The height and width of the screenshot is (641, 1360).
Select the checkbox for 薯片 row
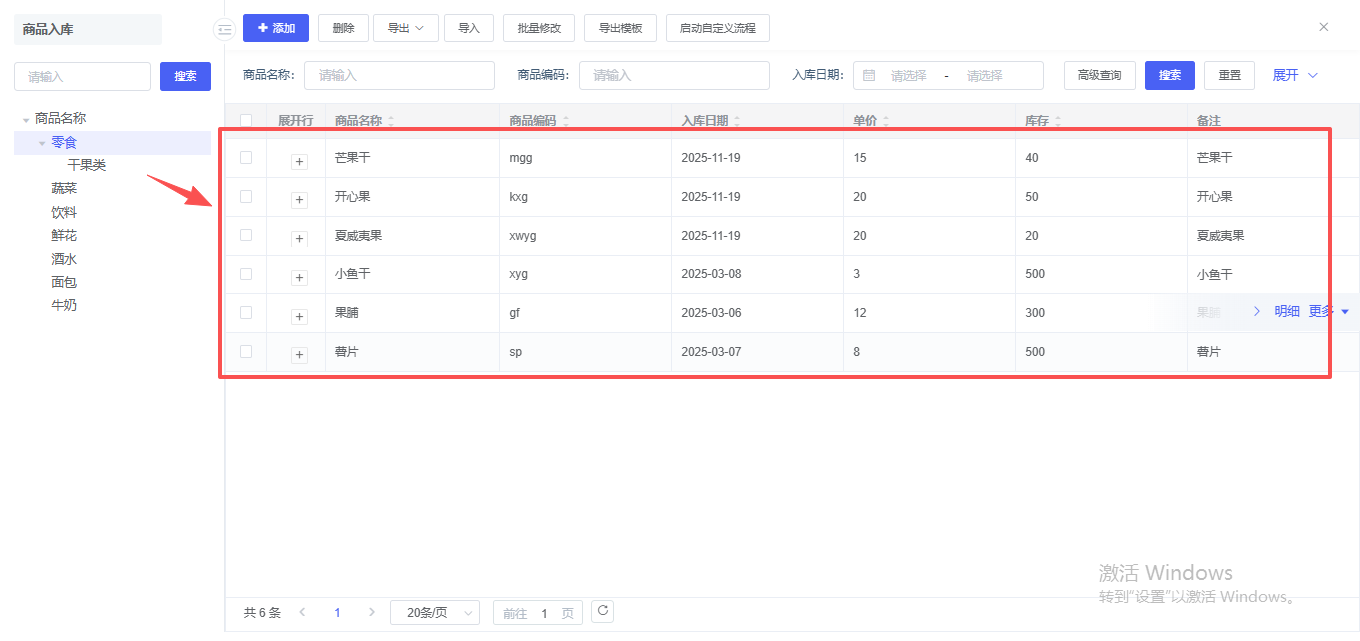(246, 351)
